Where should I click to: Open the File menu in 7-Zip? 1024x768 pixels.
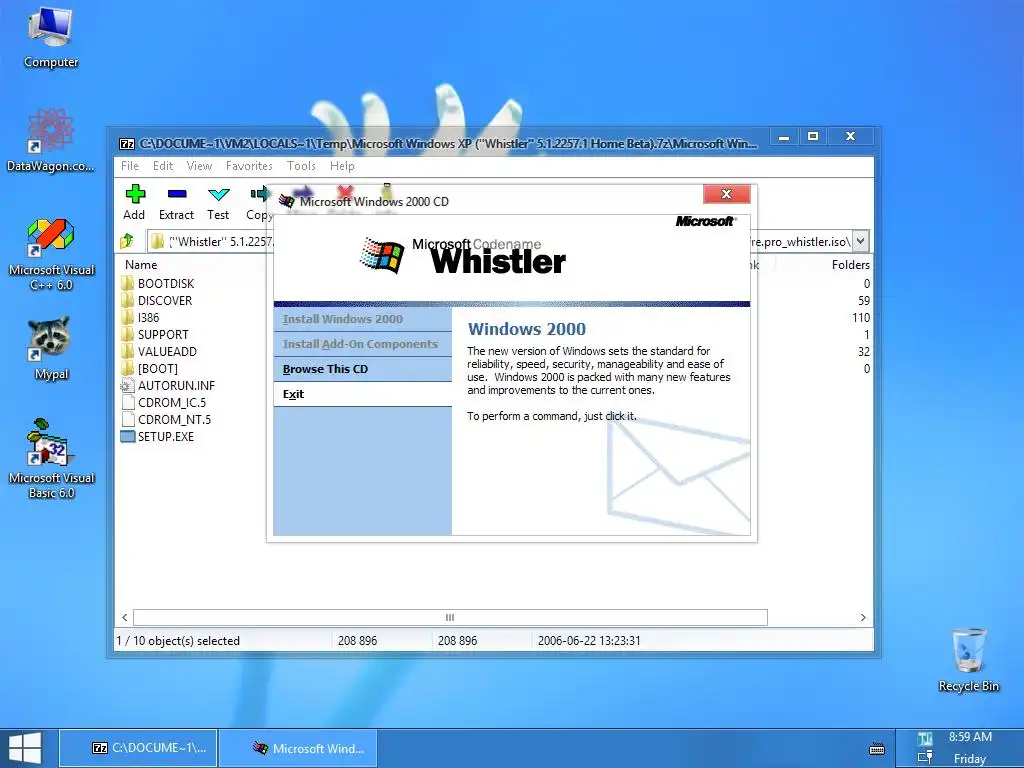pyautogui.click(x=130, y=166)
